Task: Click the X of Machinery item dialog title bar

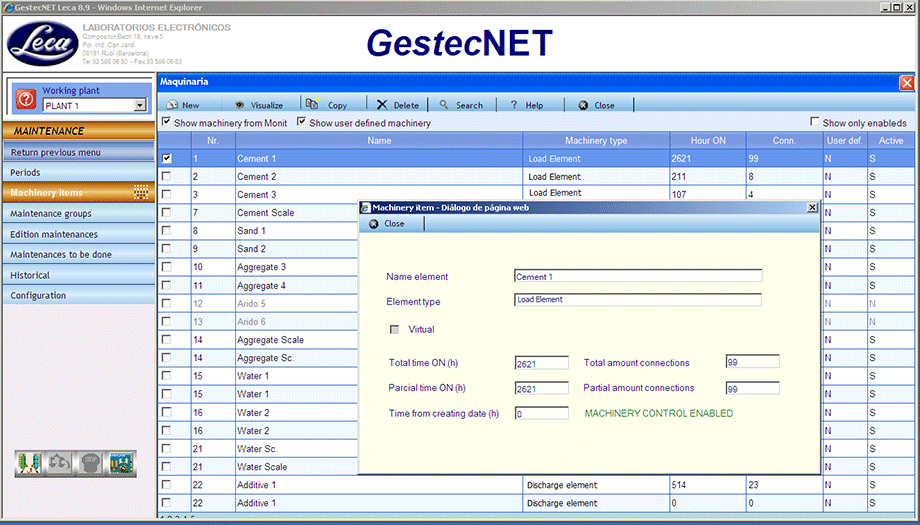Action: tap(812, 207)
